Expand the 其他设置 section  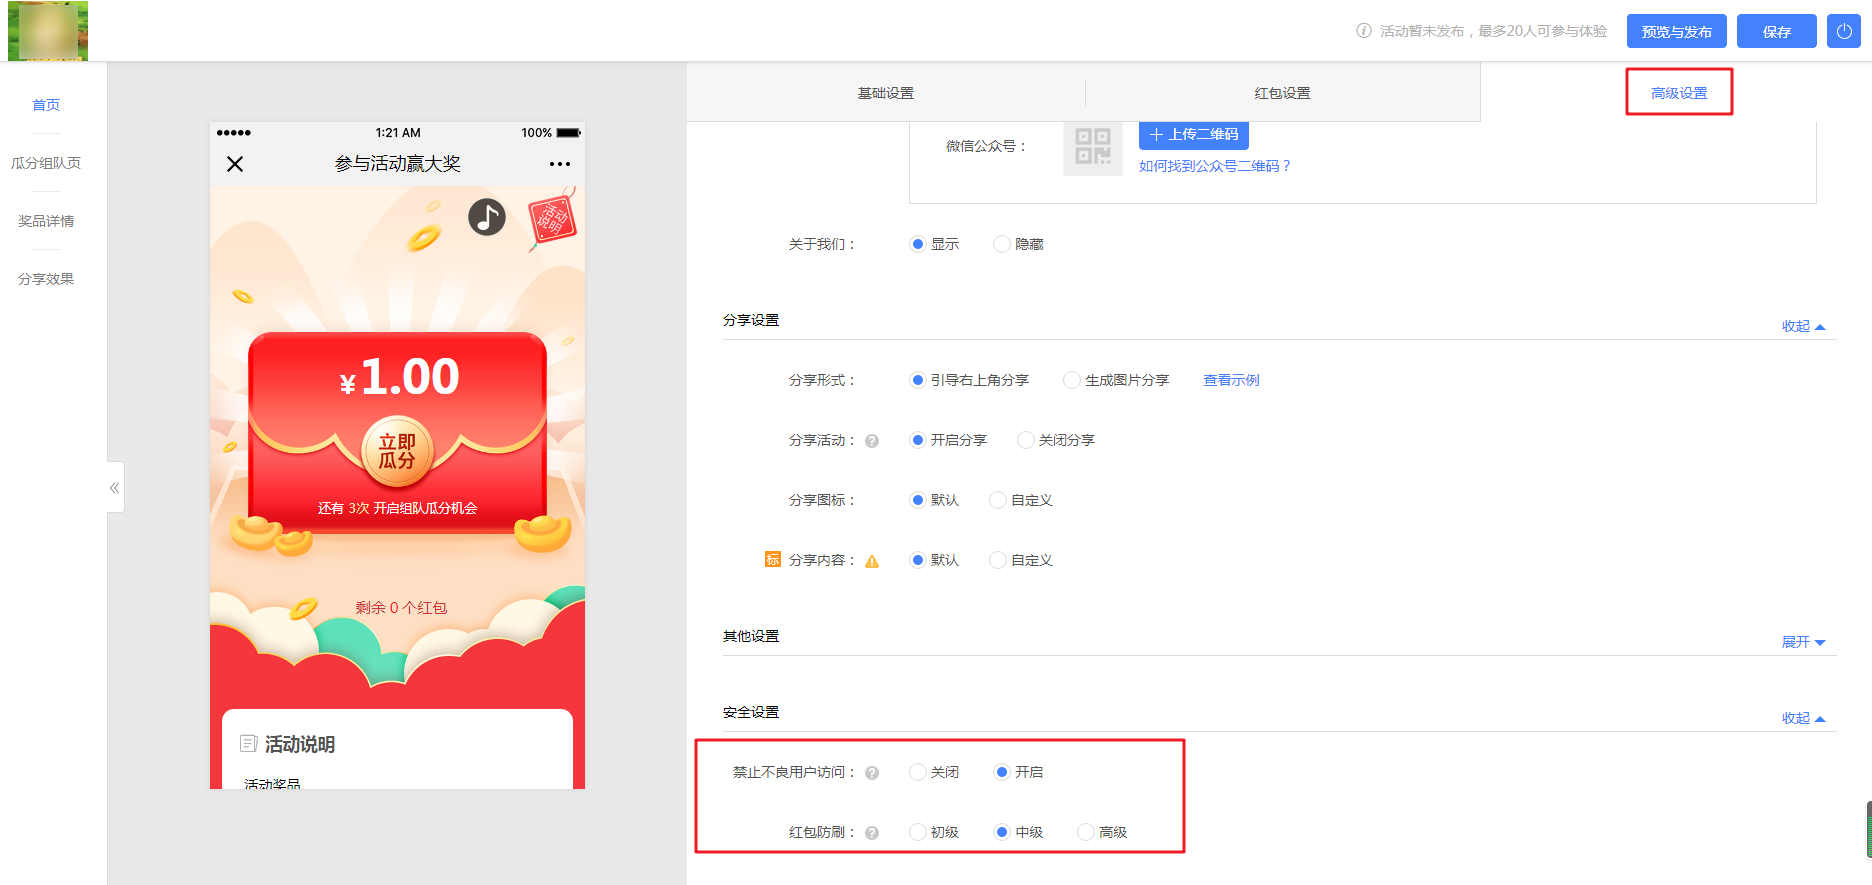point(1803,642)
